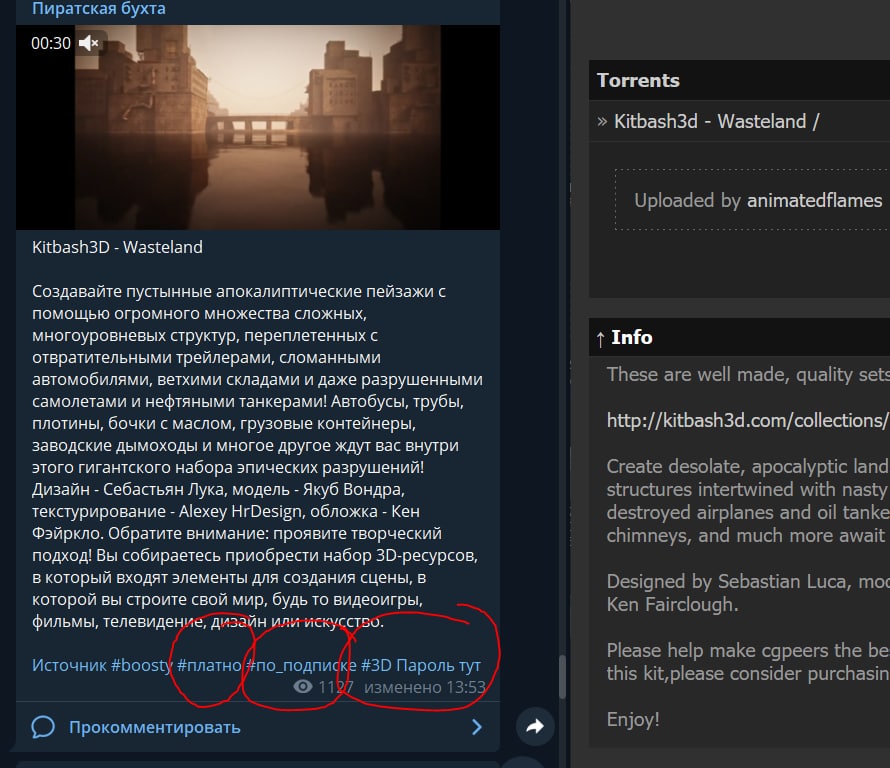
Task: Click the chevron next to Прокомментировать
Action: (477, 727)
